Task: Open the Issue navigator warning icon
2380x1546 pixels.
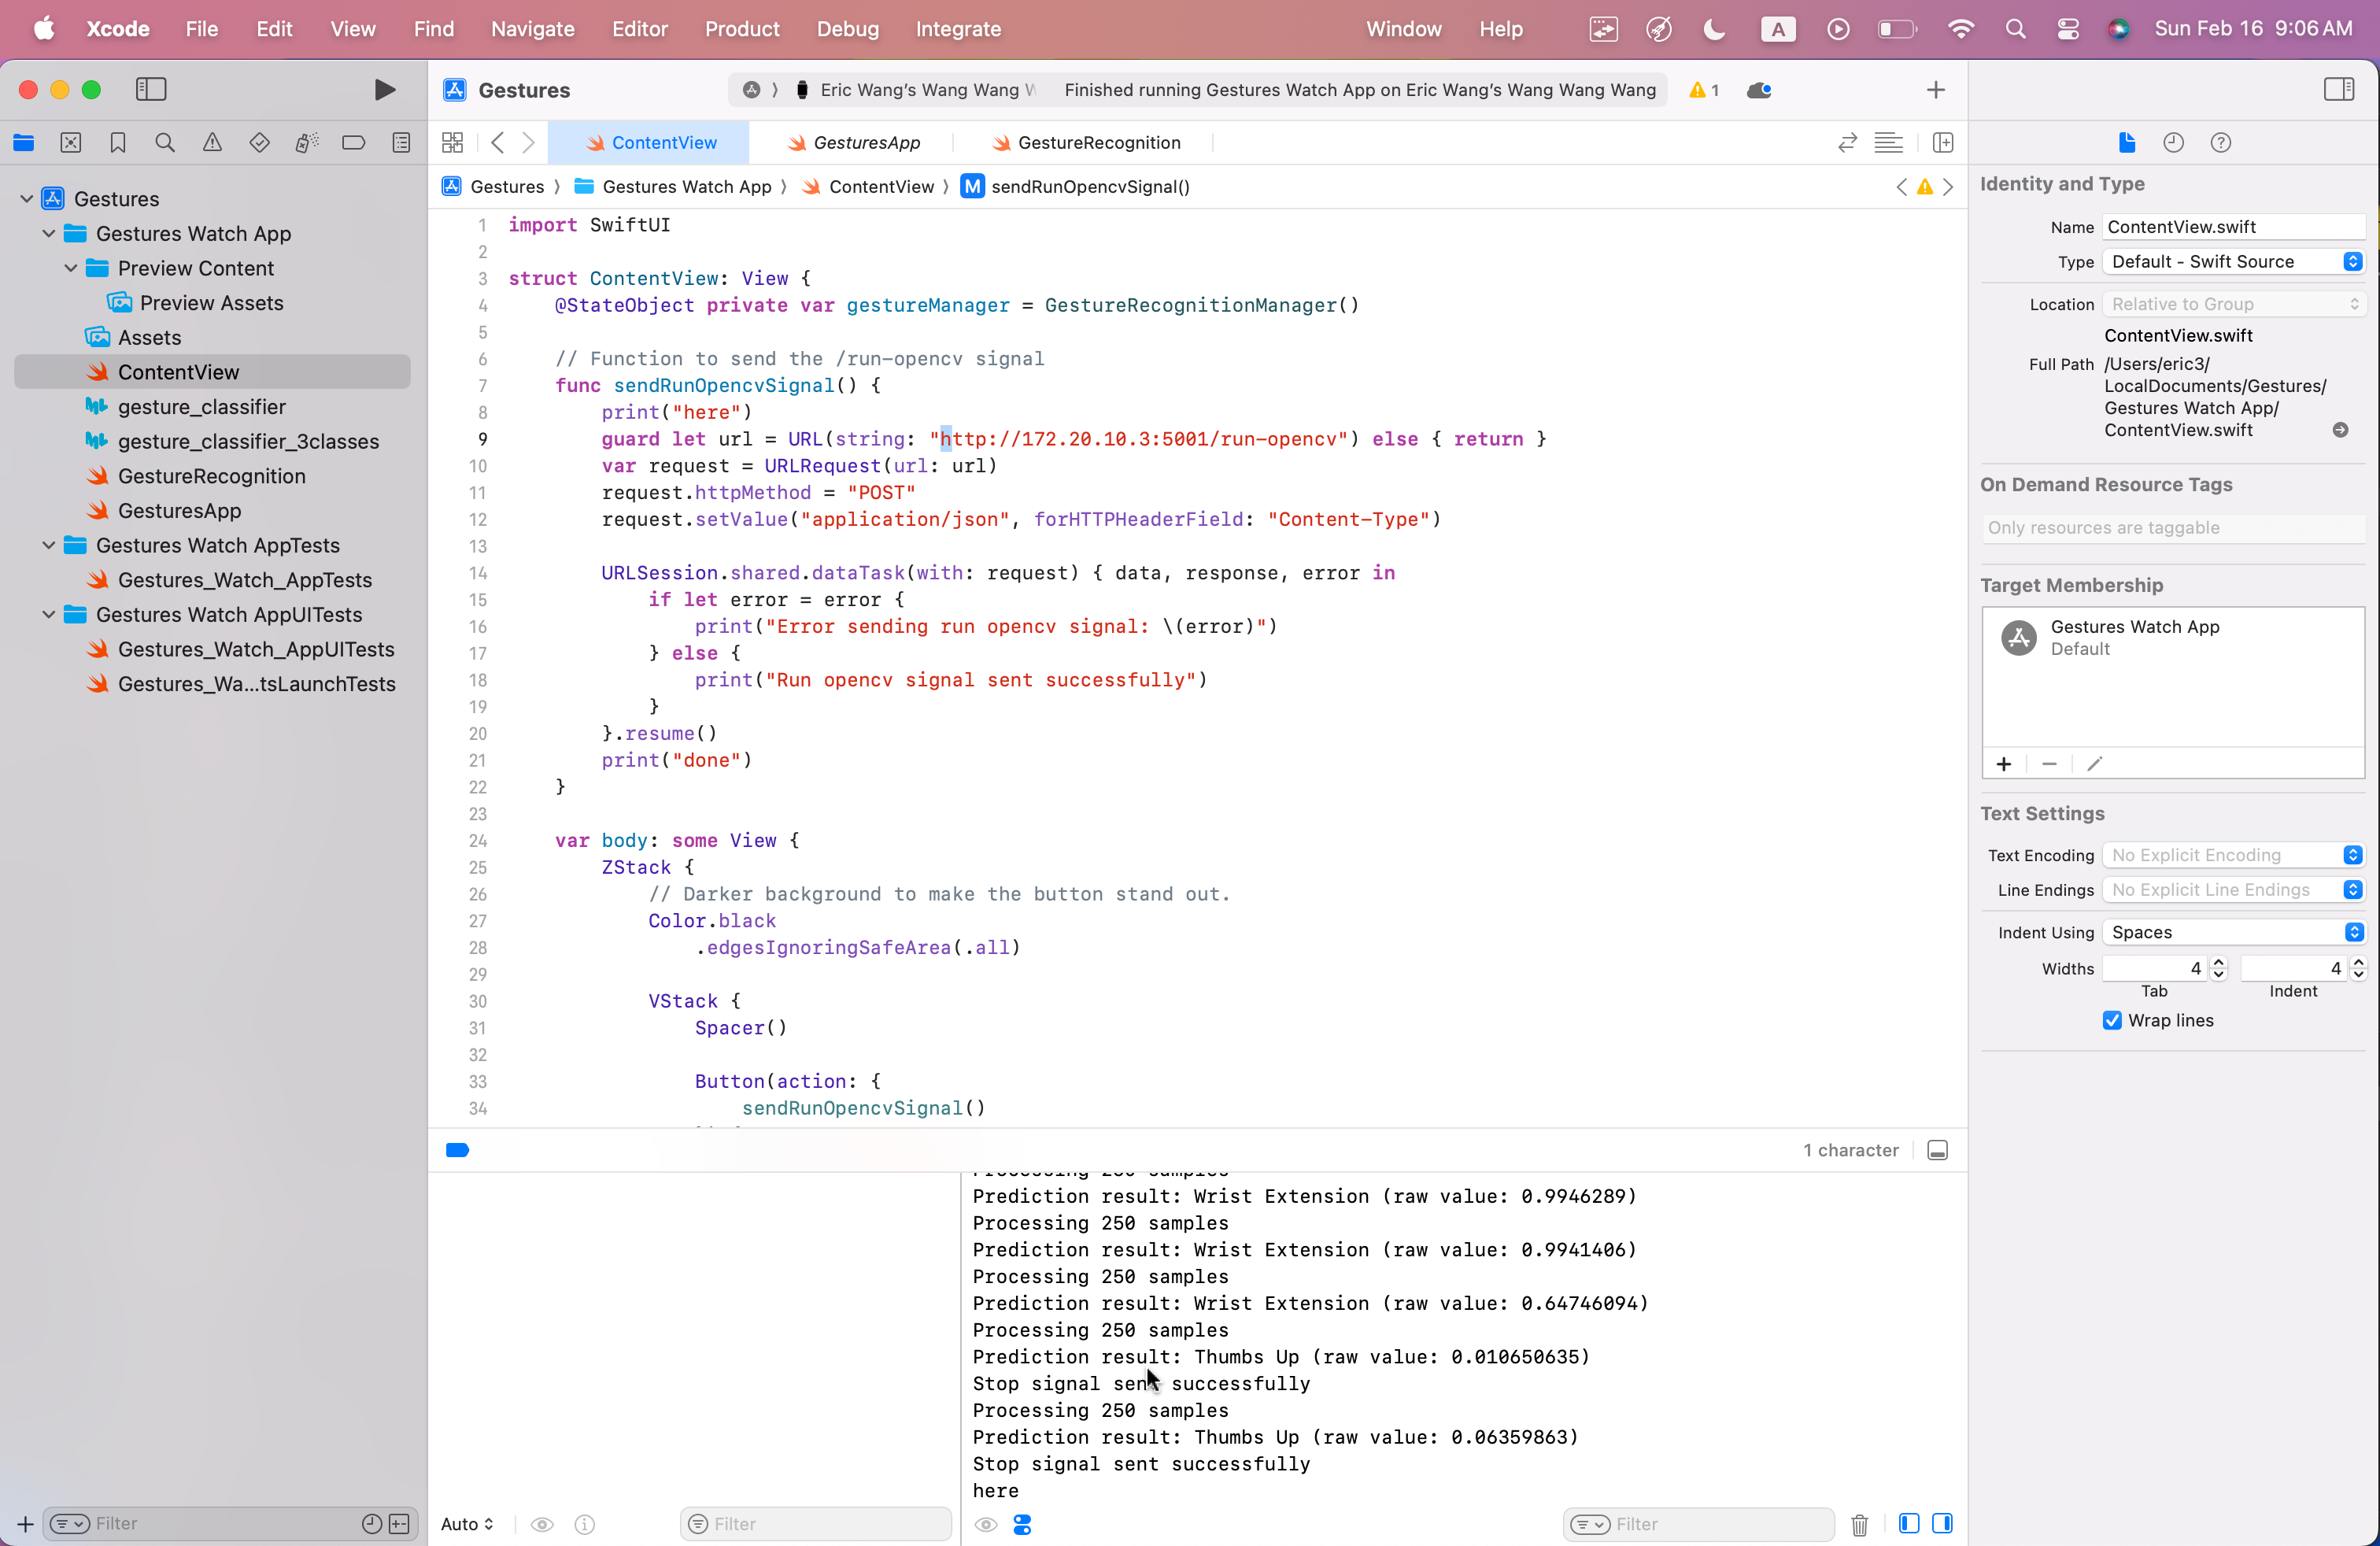Action: coord(212,143)
